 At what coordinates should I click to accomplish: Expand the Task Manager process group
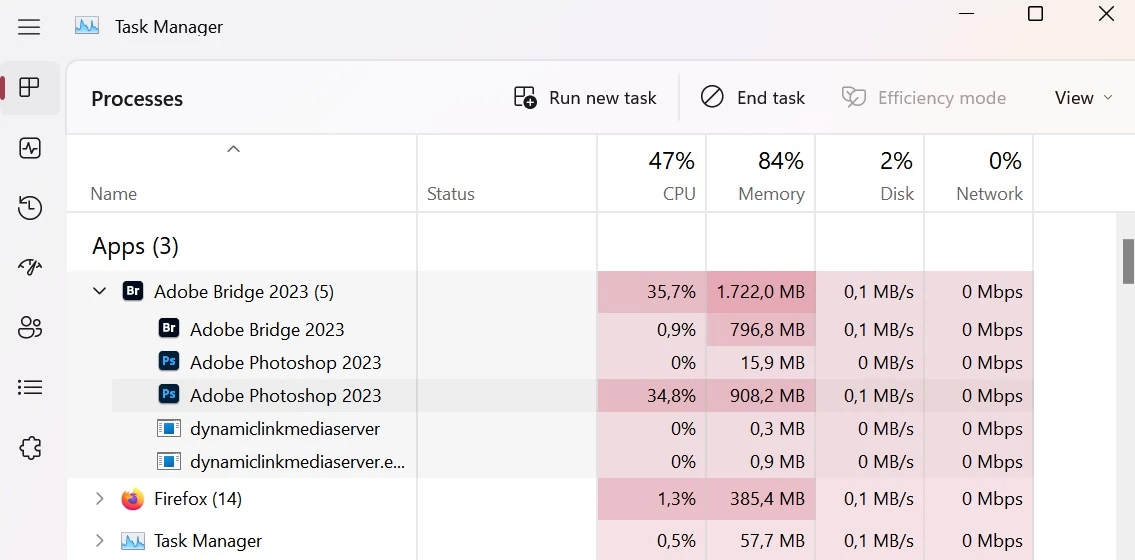[100, 540]
